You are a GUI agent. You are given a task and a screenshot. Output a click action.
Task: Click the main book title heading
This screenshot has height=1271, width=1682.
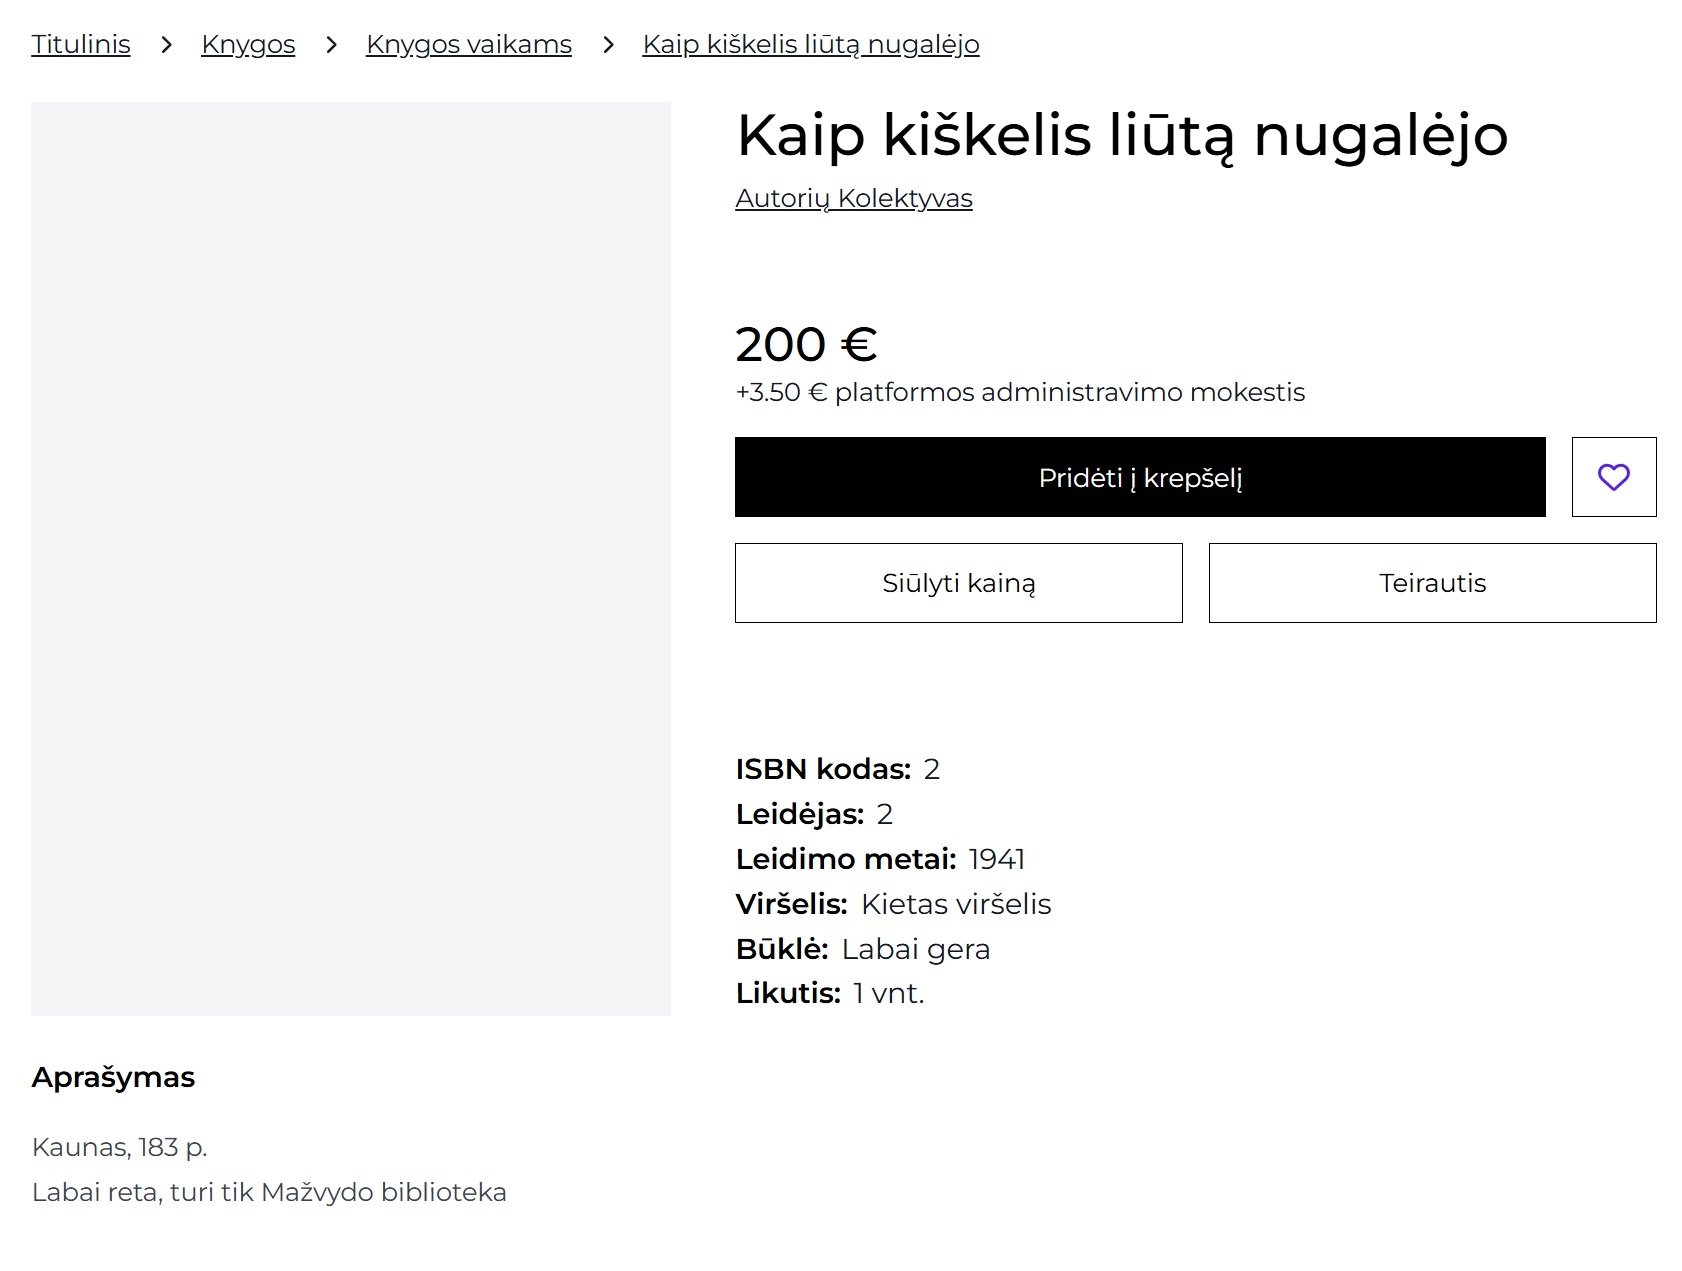(x=1122, y=136)
